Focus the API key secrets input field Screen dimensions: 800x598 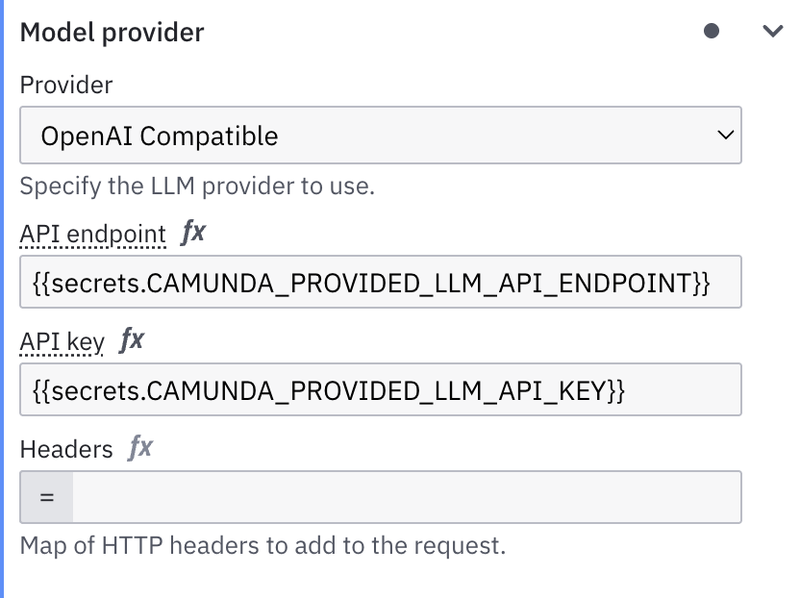point(381,390)
